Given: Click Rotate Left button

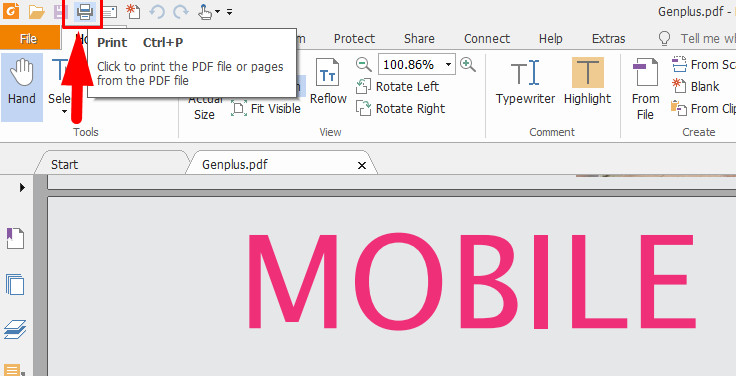Looking at the screenshot, I should tap(398, 86).
